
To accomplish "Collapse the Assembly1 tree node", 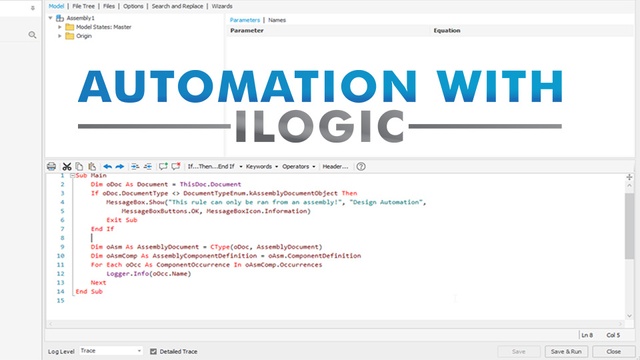I will tap(50, 18).
